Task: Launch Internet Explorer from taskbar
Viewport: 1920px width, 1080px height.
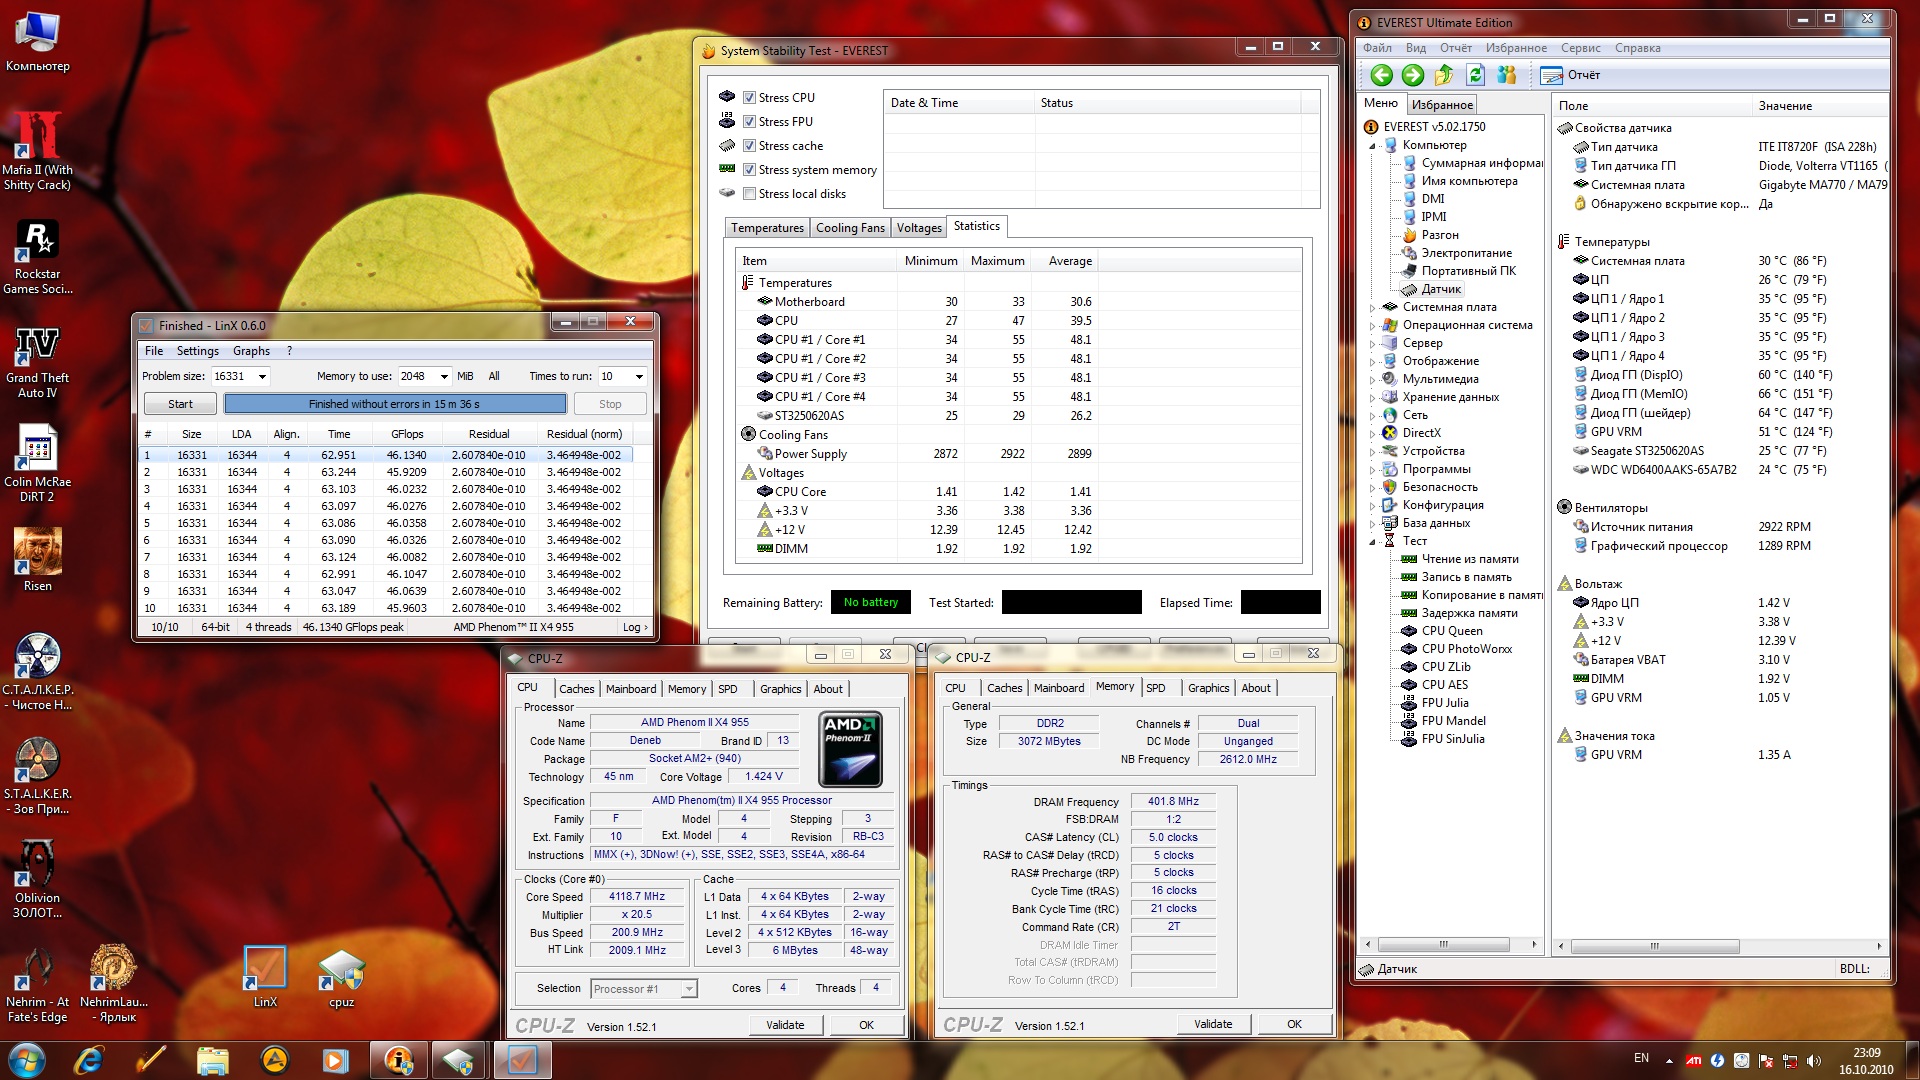Action: pyautogui.click(x=89, y=1059)
